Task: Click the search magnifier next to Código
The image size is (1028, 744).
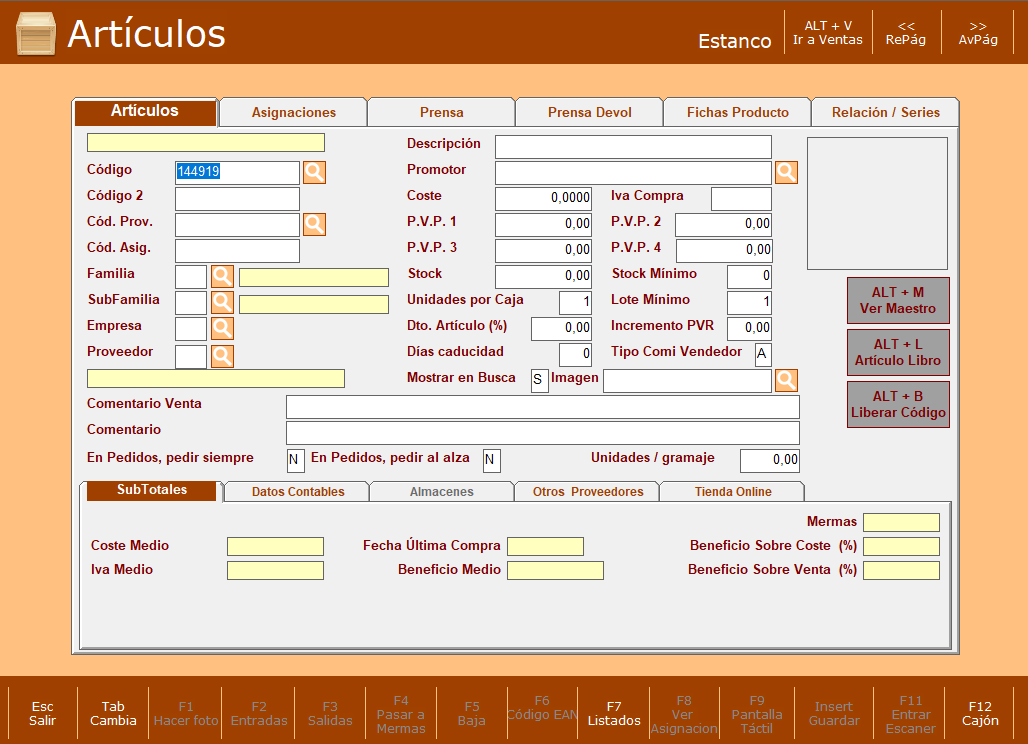Action: [x=315, y=172]
